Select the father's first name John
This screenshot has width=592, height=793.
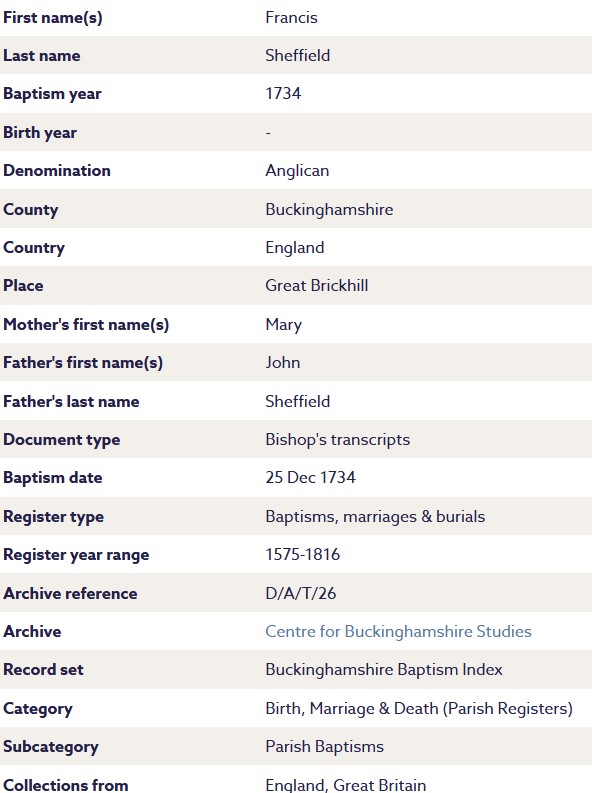(283, 363)
